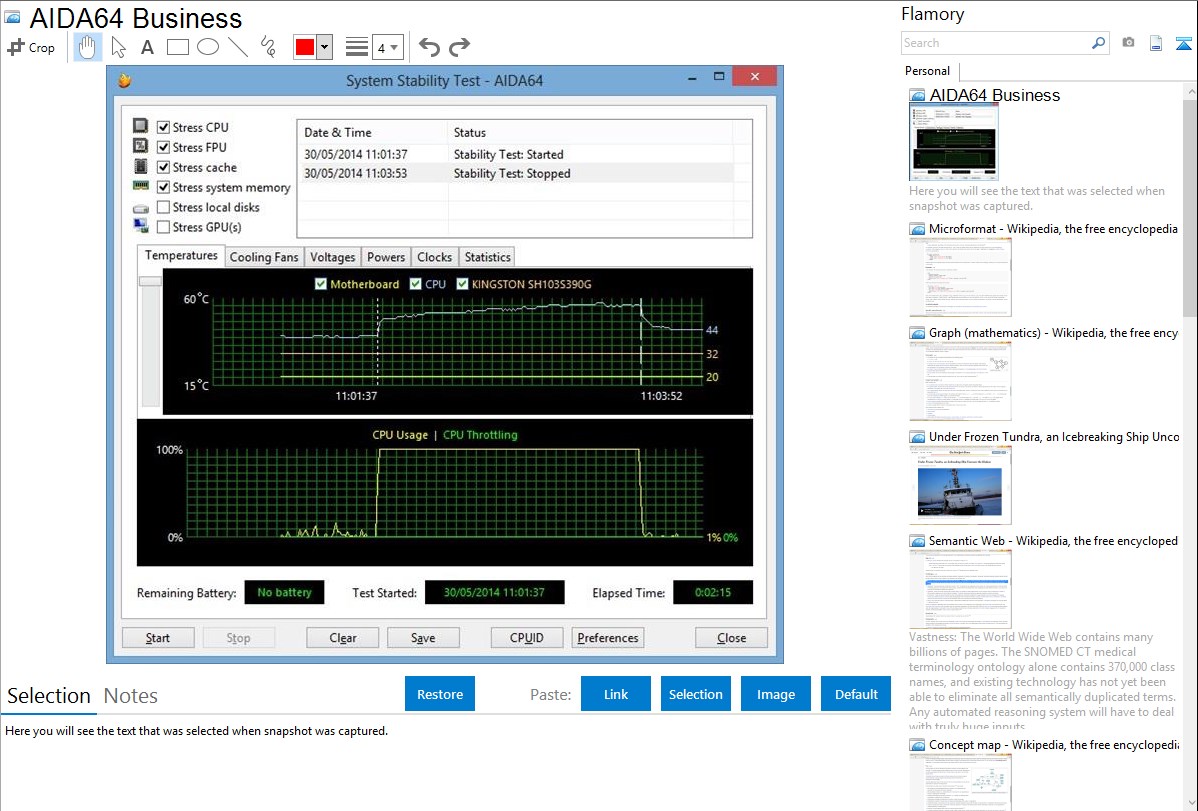Click the red color swatch
Viewport: 1198px width, 811px height.
(x=305, y=47)
